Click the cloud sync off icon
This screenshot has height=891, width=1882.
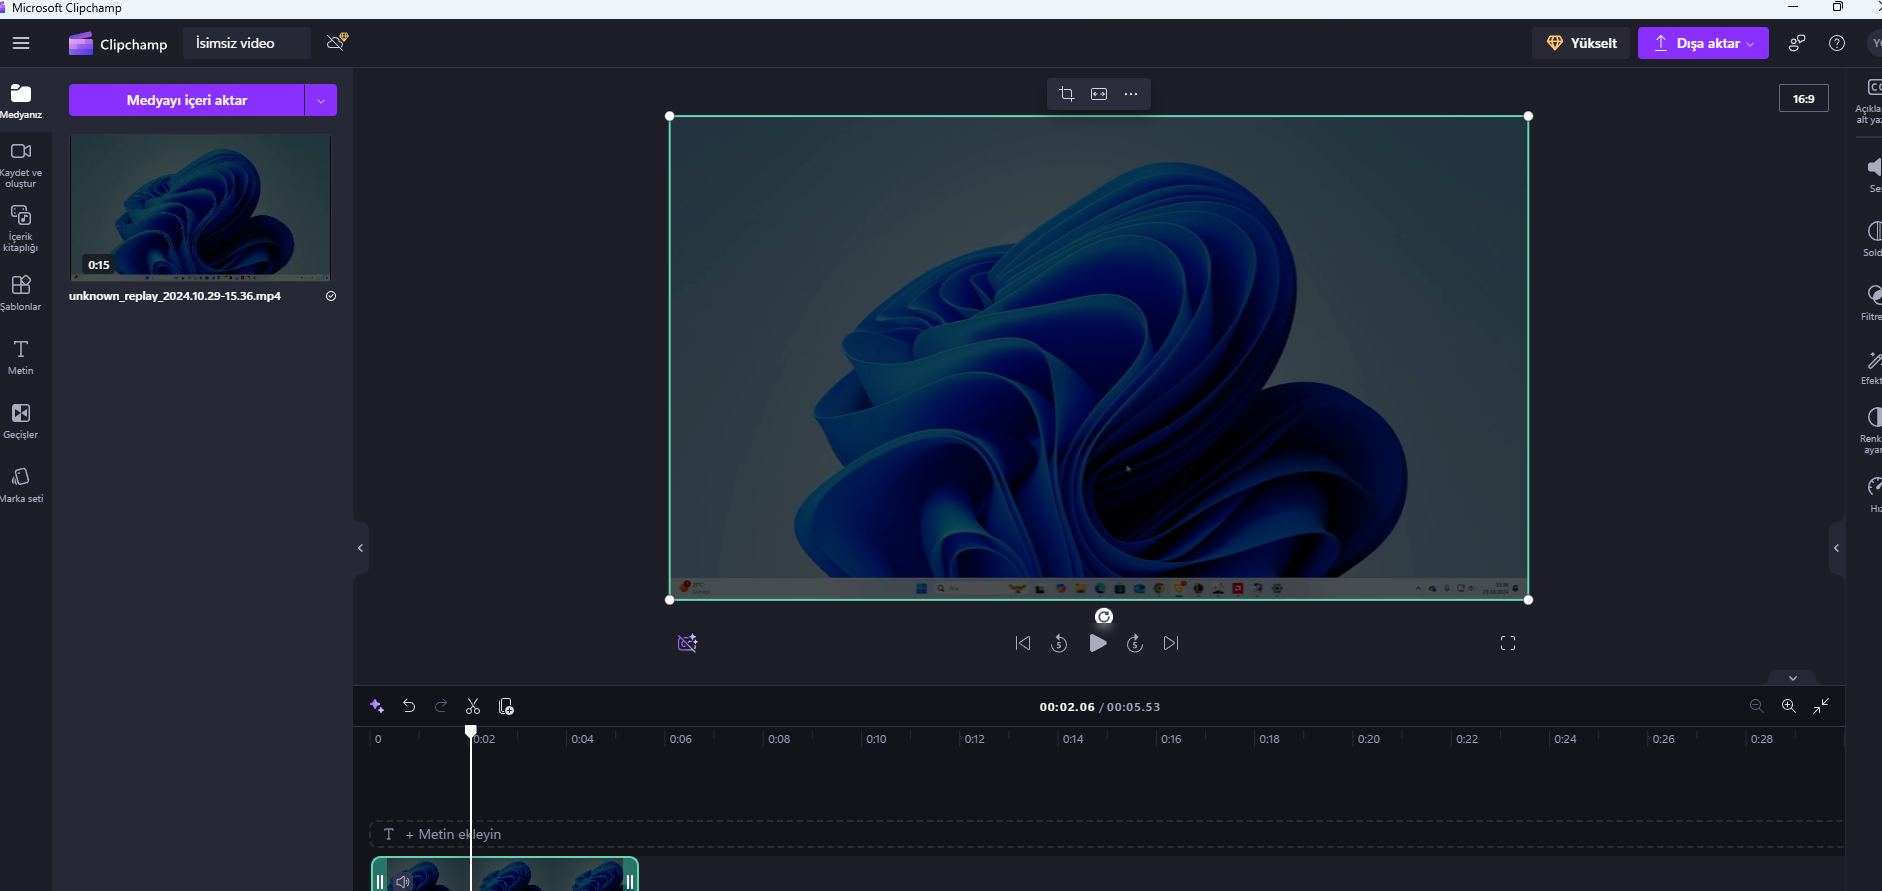pyautogui.click(x=337, y=42)
